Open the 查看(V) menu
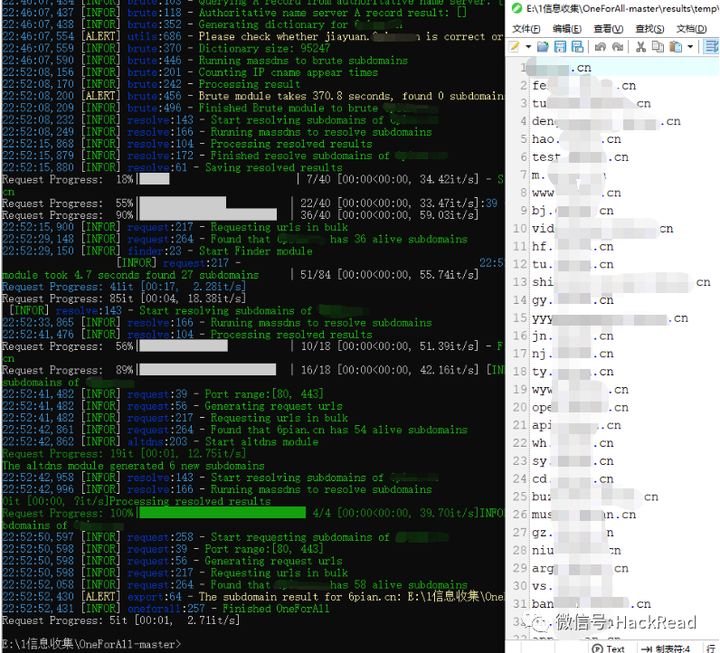720x653 pixels. tap(608, 29)
